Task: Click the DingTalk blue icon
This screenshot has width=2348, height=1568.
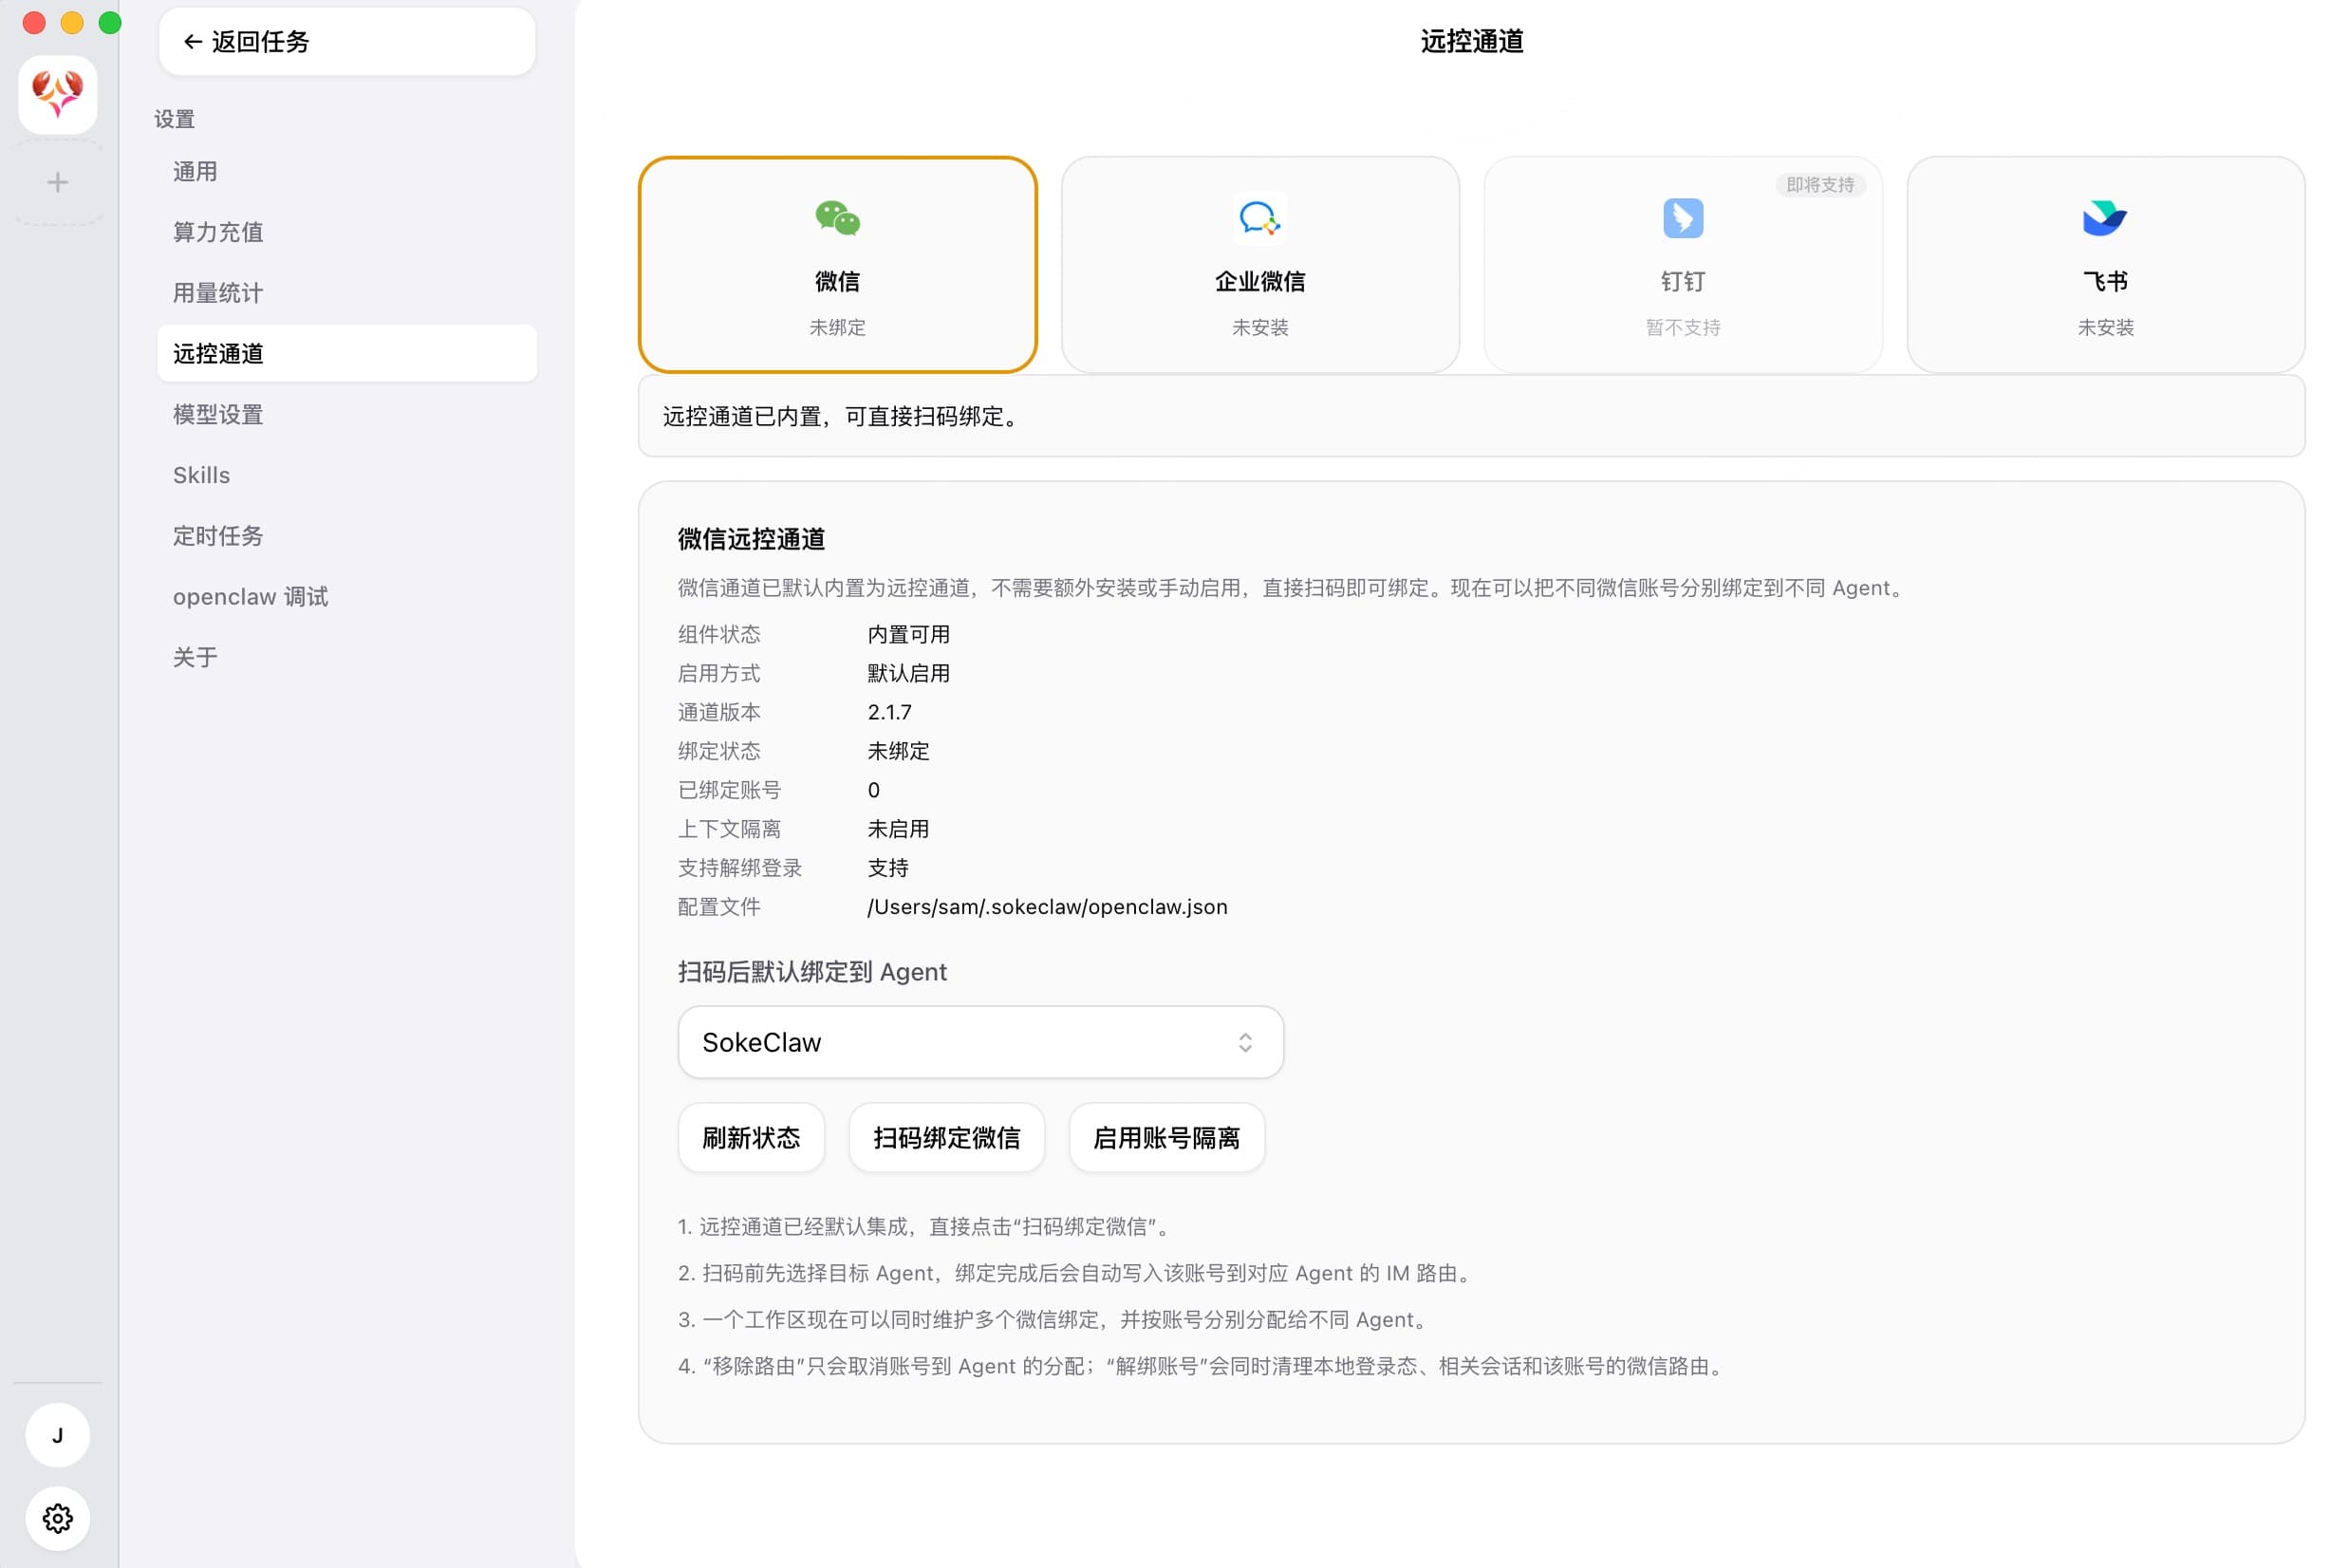Action: [1682, 218]
